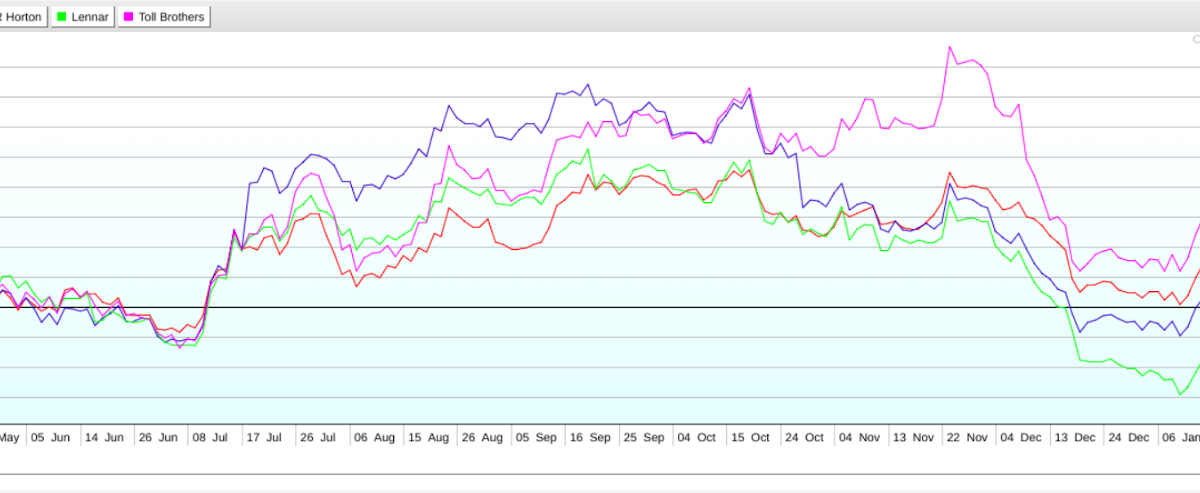Image resolution: width=1200 pixels, height=493 pixels.
Task: Click the 08 Jul date axis label
Action: click(212, 437)
